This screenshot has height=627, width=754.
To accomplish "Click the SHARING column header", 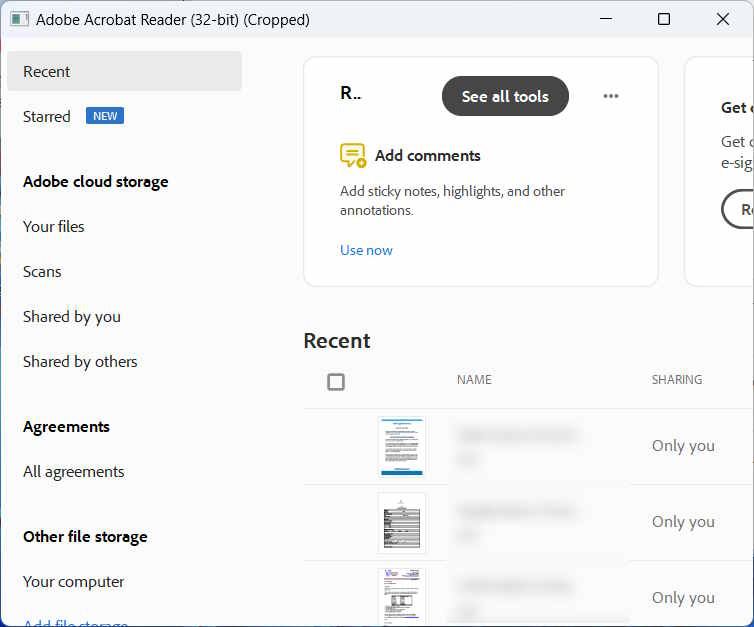I will click(x=677, y=379).
